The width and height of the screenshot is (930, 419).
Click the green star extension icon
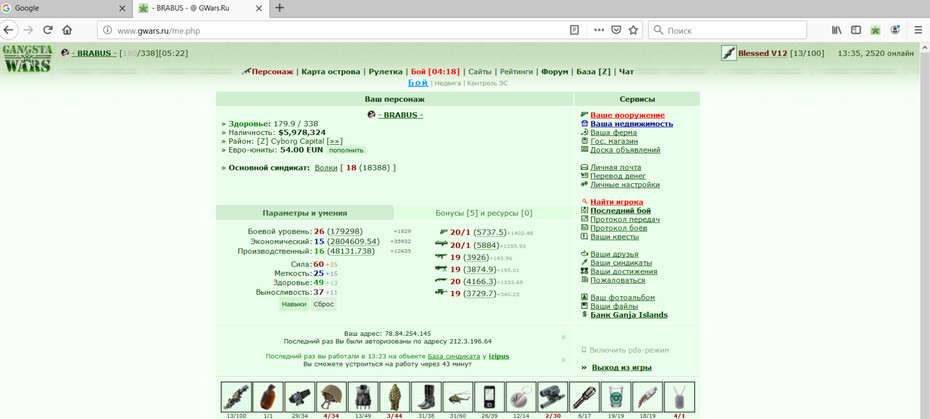(875, 30)
